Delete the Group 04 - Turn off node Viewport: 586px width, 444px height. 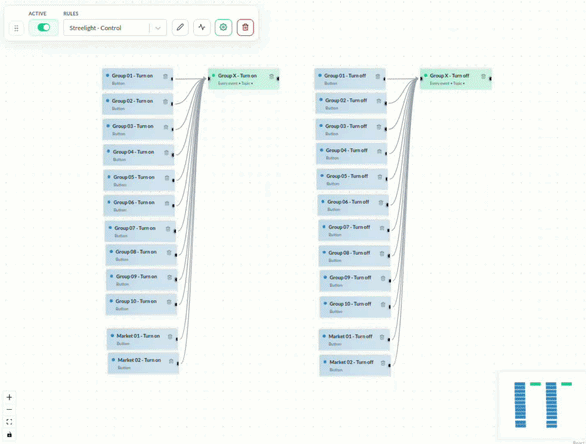tap(379, 151)
